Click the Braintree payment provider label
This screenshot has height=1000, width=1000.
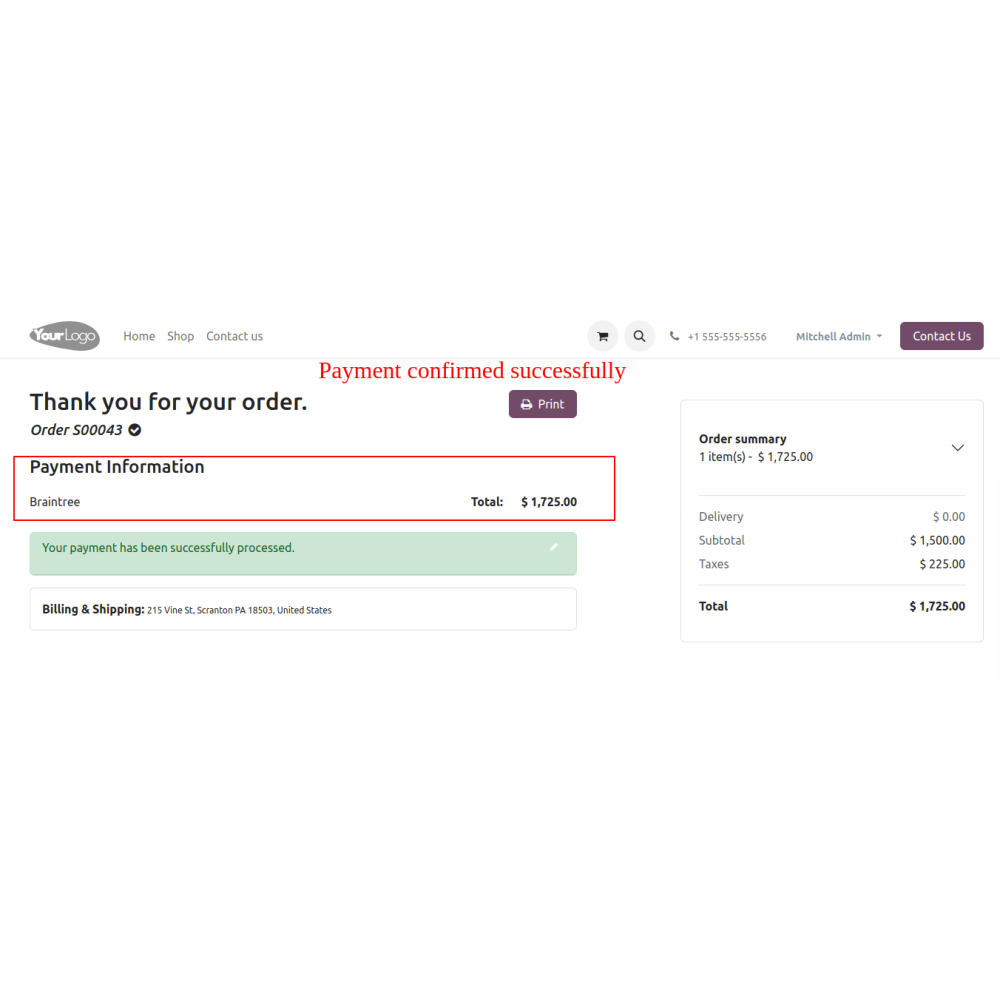point(55,502)
